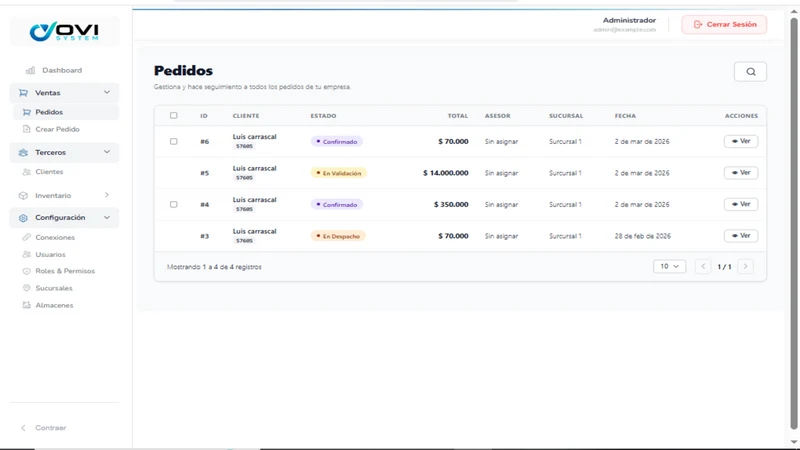Open the rows-per-page dropdown showing 10
Viewport: 800px width, 450px height.
[x=669, y=266]
